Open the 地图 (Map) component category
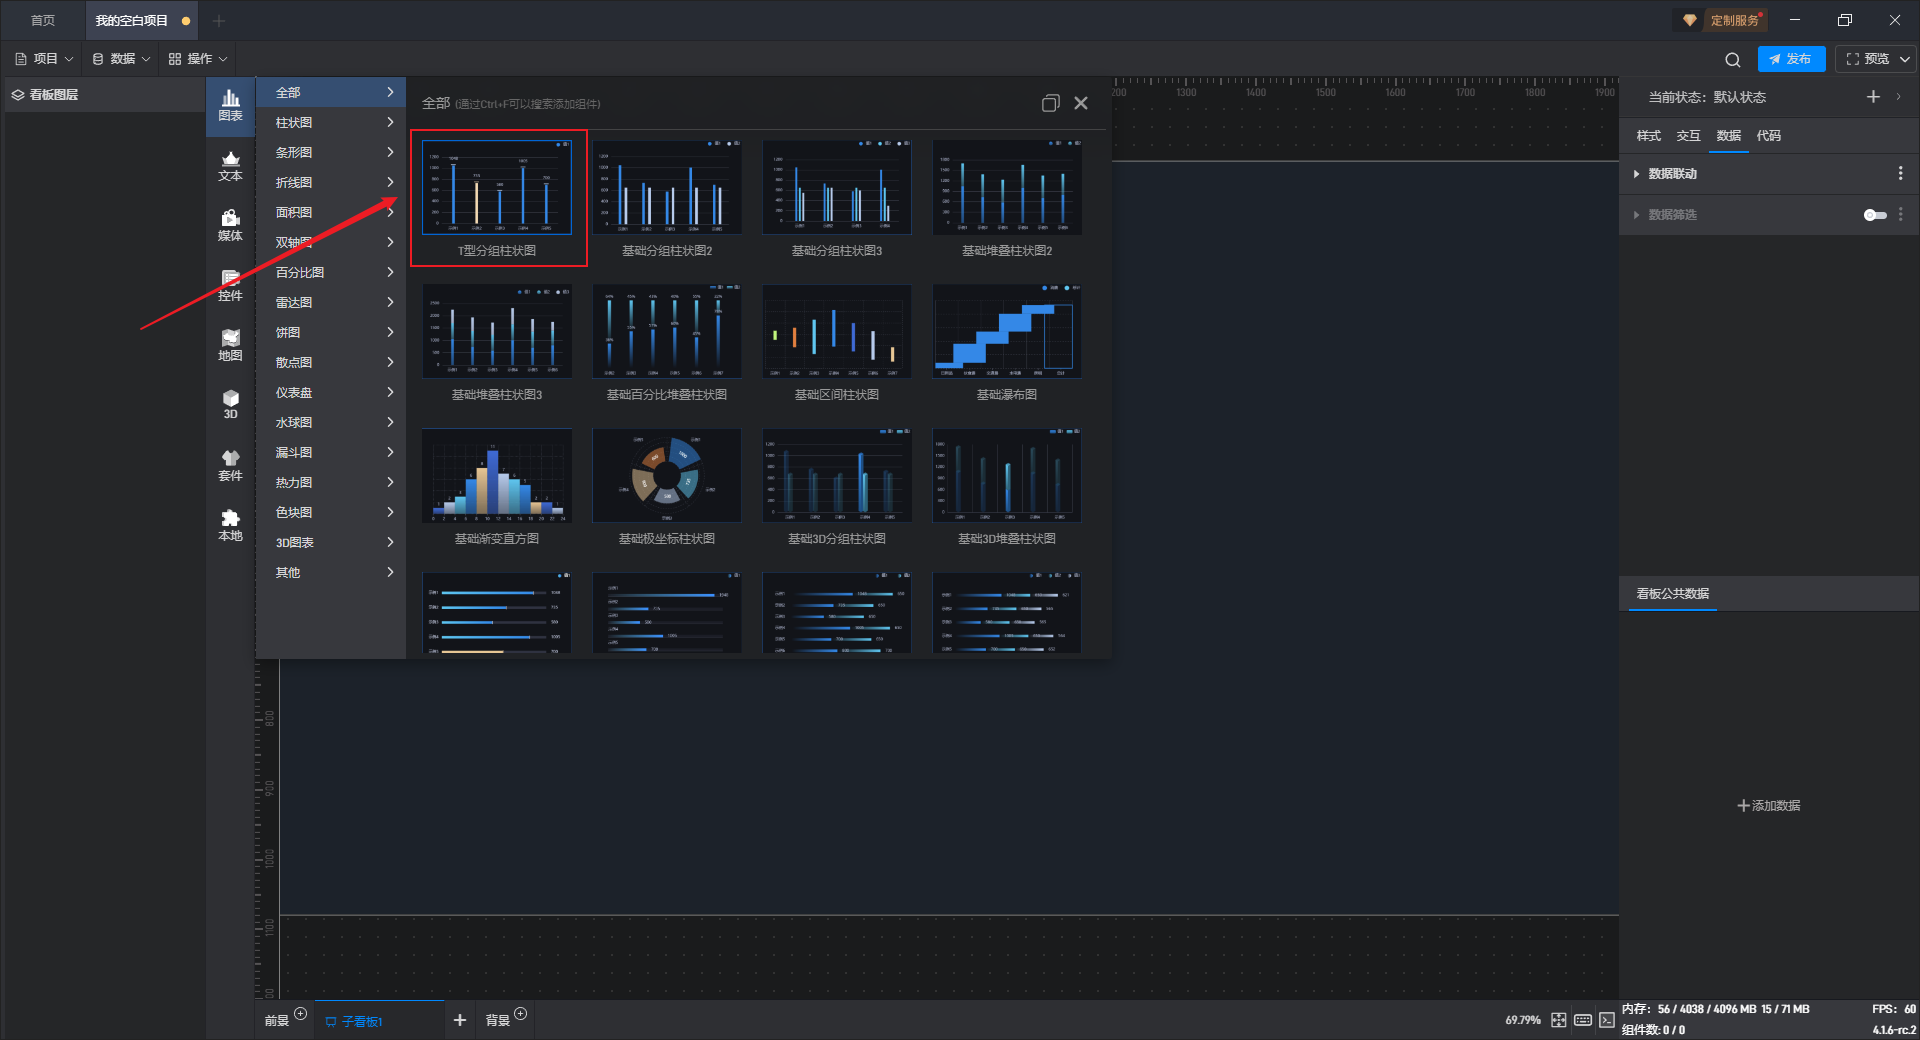This screenshot has height=1040, width=1920. 230,346
